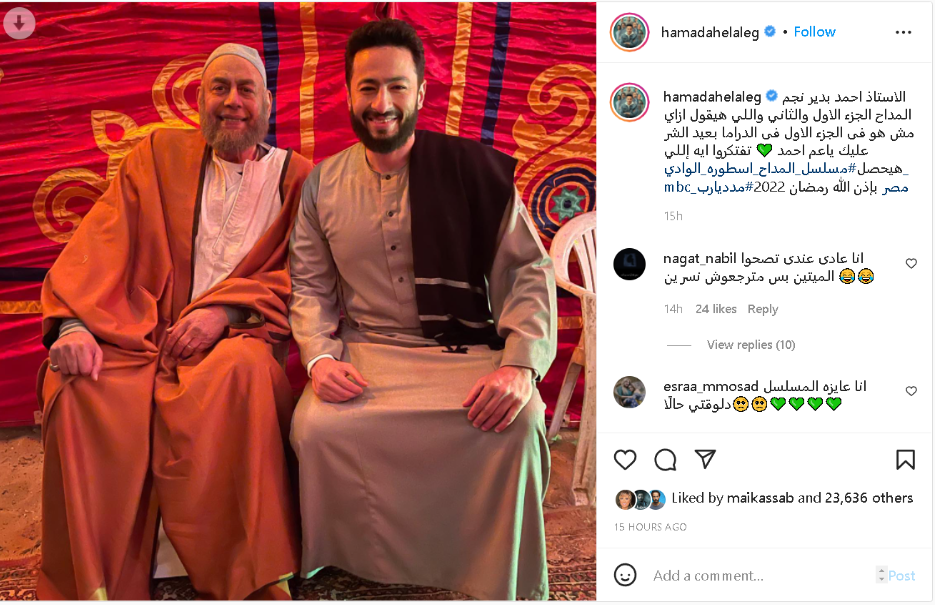Screen dimensions: 935x605
Task: Reply to nagat_nabil's comment
Action: (763, 309)
